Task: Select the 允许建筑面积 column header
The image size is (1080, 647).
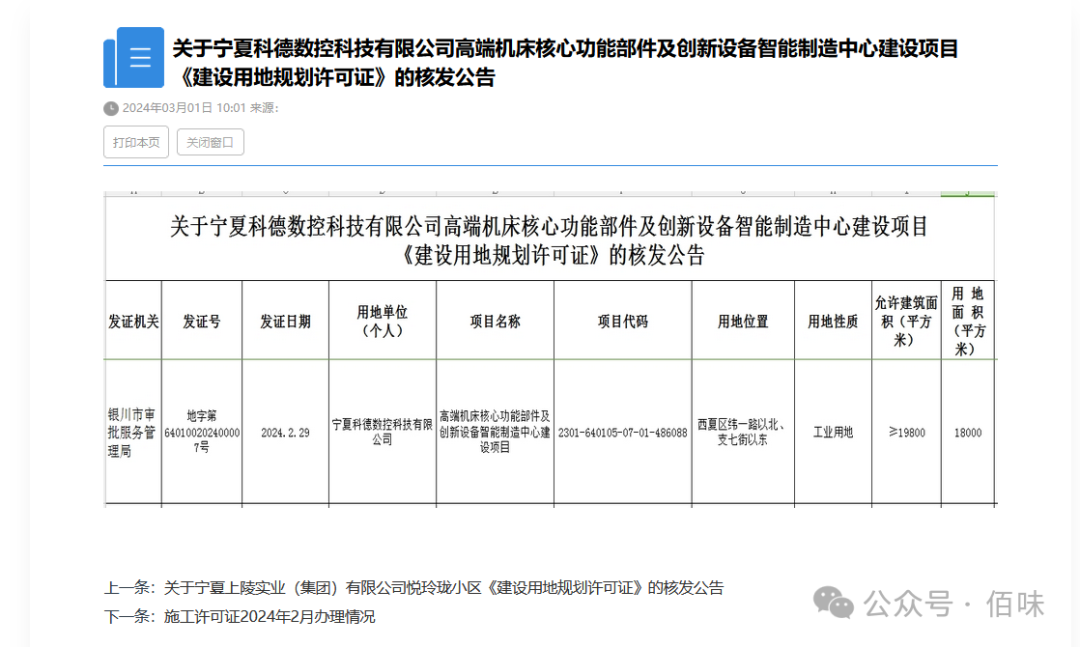Action: (x=906, y=321)
